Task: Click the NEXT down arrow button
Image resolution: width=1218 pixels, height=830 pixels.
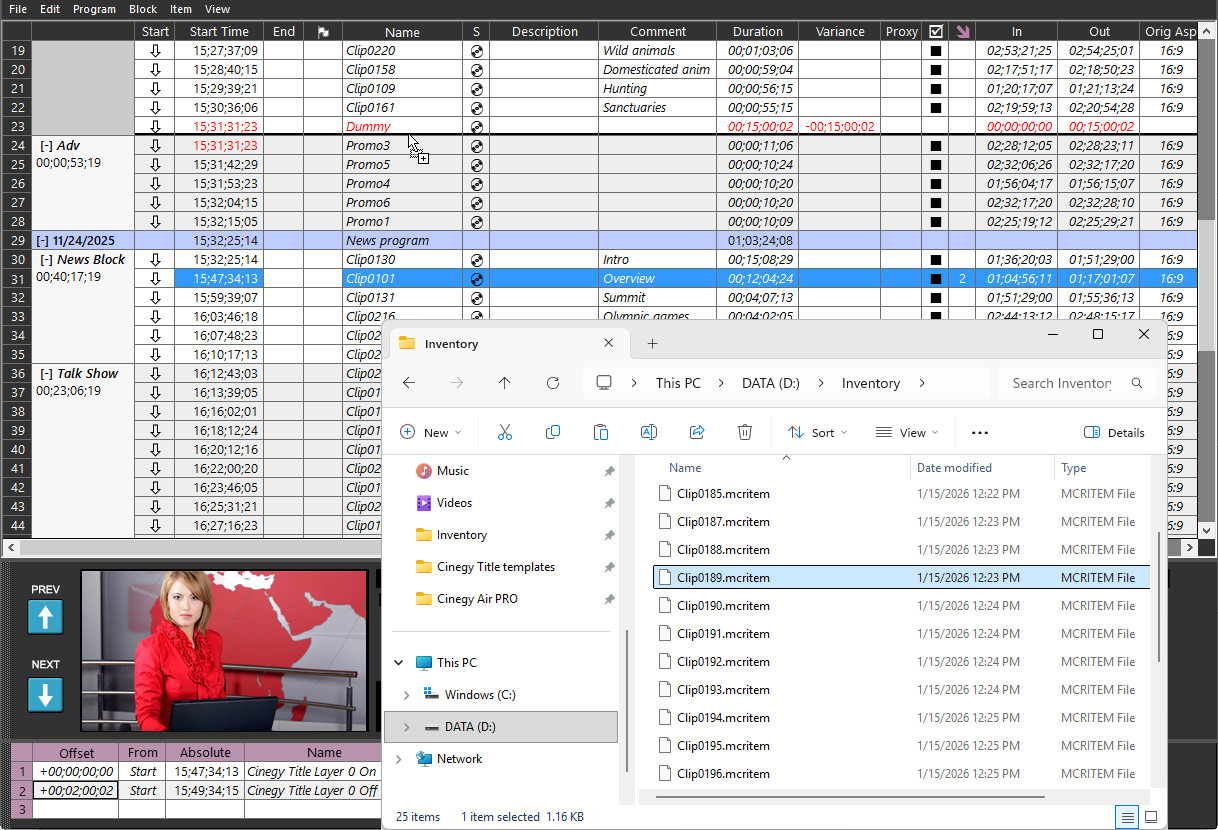Action: pyautogui.click(x=45, y=694)
